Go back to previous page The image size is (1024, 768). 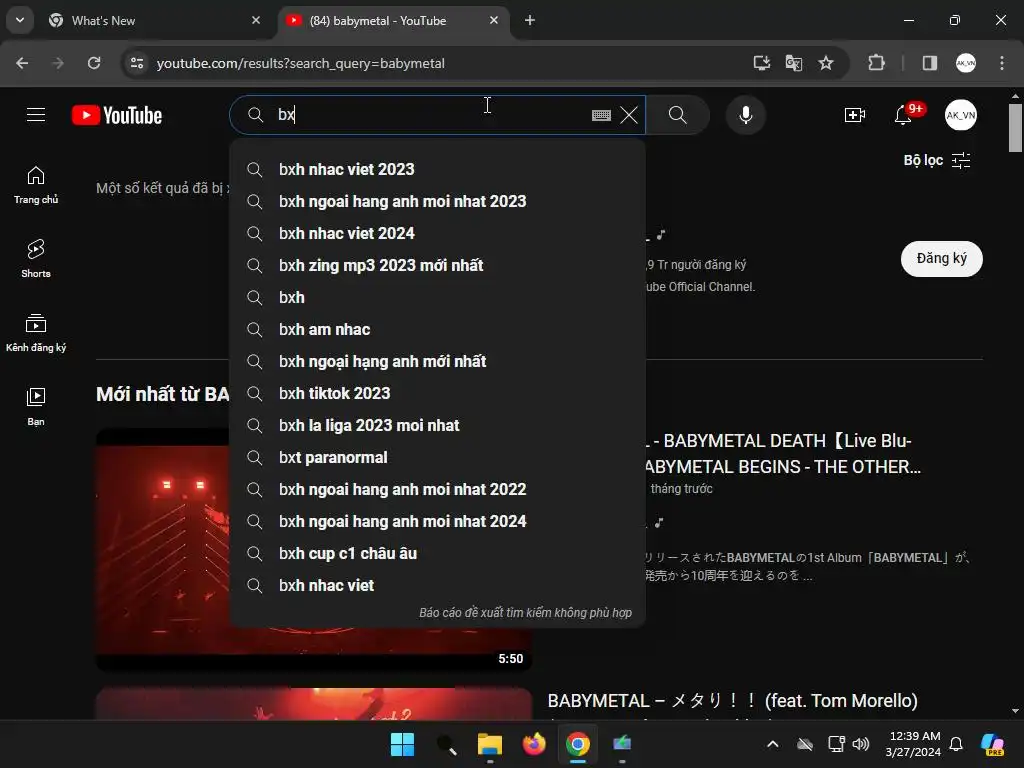pyautogui.click(x=22, y=63)
